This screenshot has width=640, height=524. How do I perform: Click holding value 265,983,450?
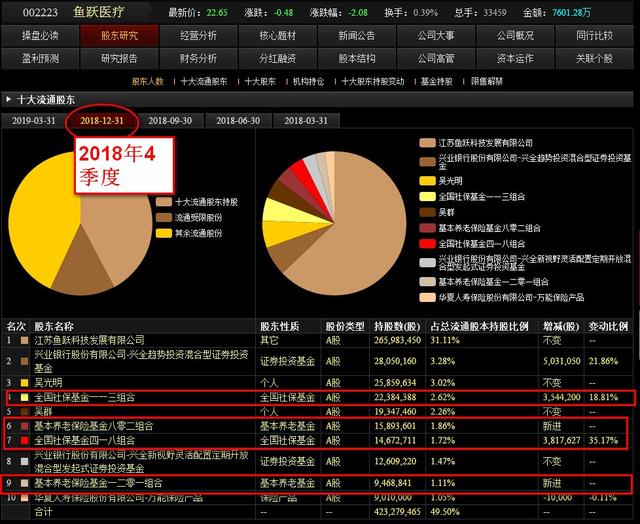coord(397,340)
